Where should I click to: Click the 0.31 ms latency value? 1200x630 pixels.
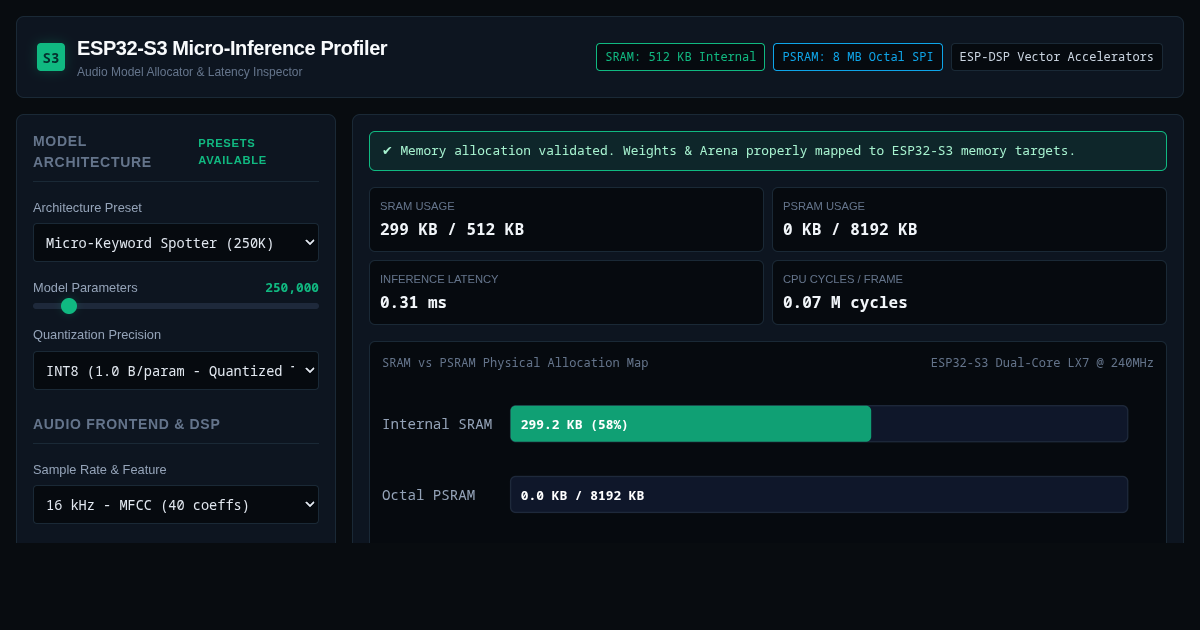(x=414, y=302)
